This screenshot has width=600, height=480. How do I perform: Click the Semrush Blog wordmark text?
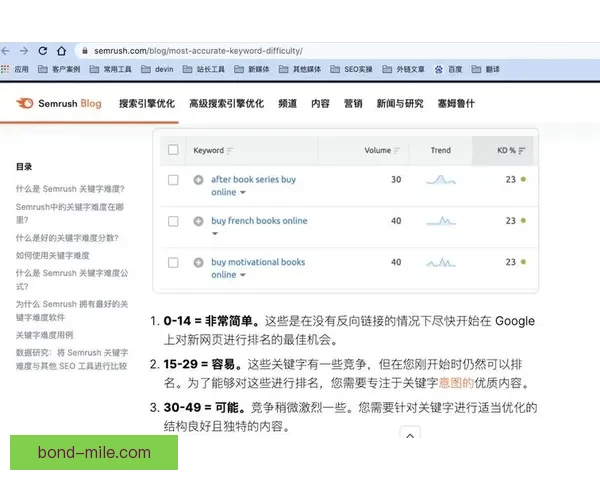click(x=70, y=103)
